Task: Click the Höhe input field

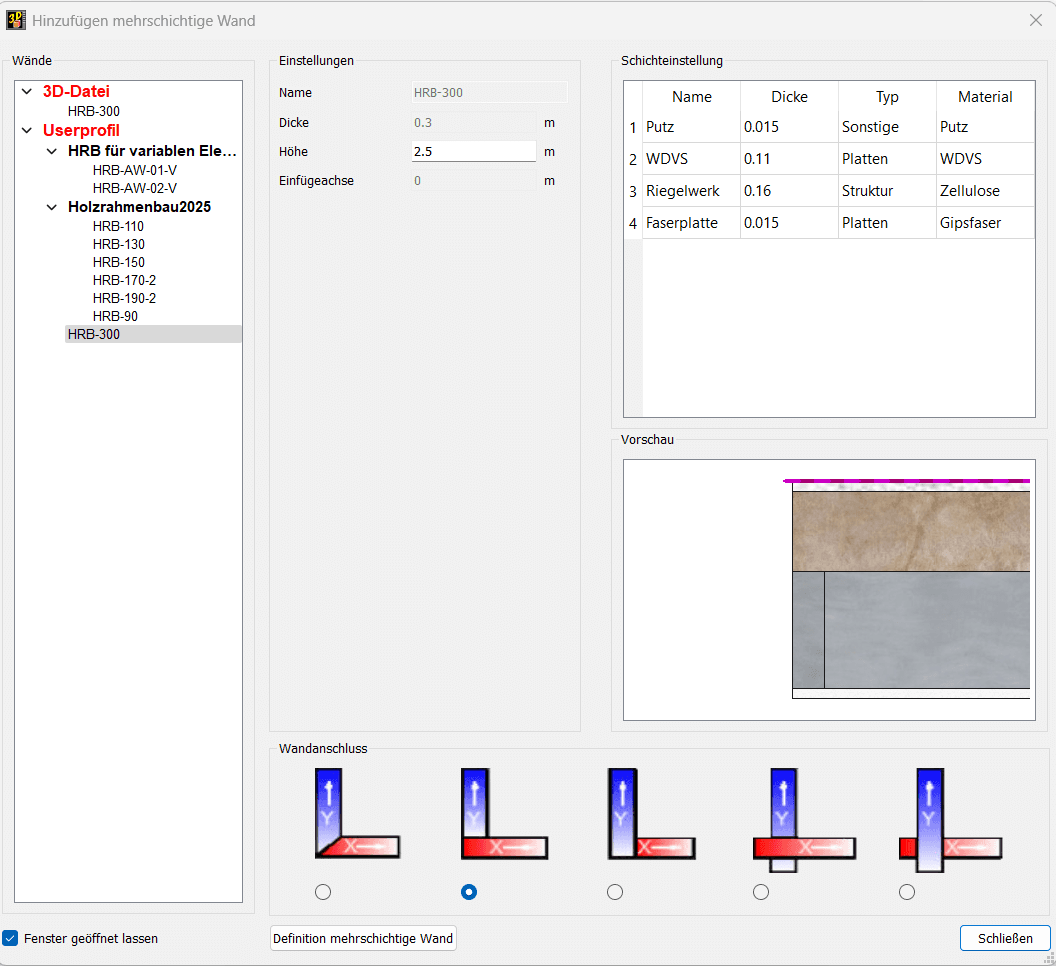Action: (x=473, y=152)
